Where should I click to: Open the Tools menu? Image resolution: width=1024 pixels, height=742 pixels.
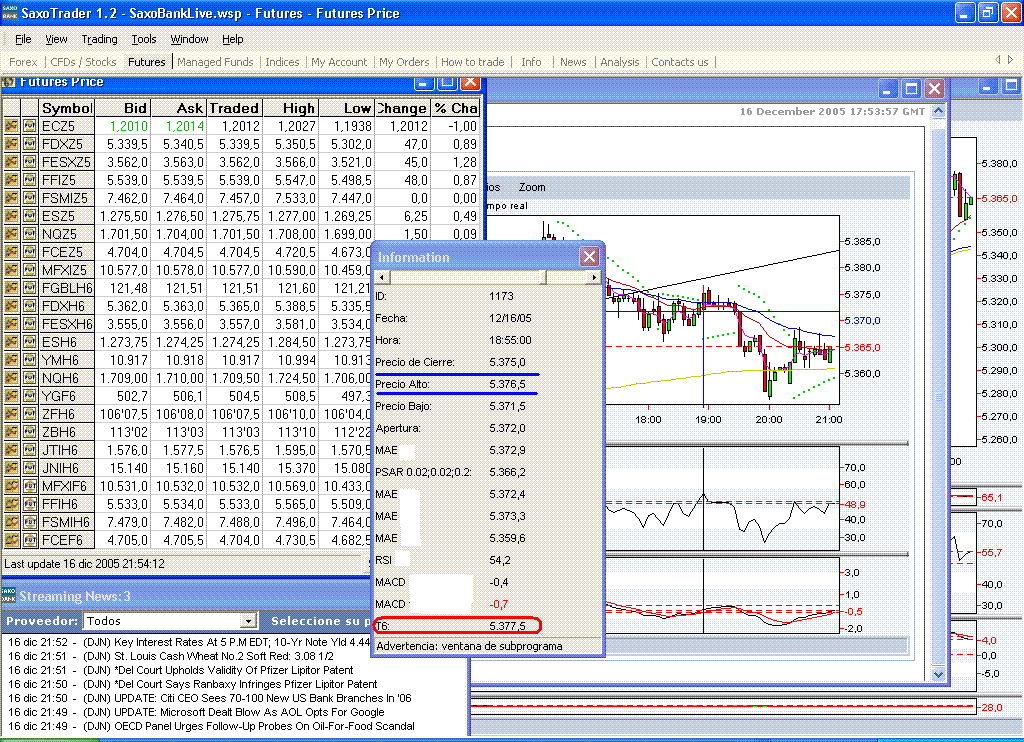tap(144, 39)
